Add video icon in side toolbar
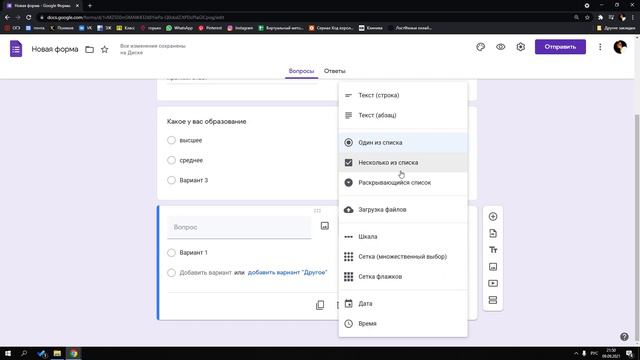Image resolution: width=640 pixels, height=360 pixels. [x=493, y=283]
